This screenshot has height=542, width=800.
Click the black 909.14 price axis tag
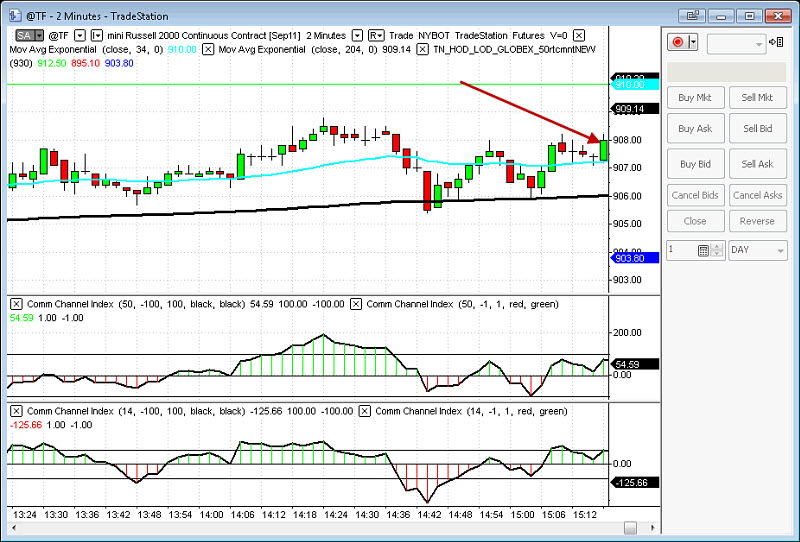634,109
